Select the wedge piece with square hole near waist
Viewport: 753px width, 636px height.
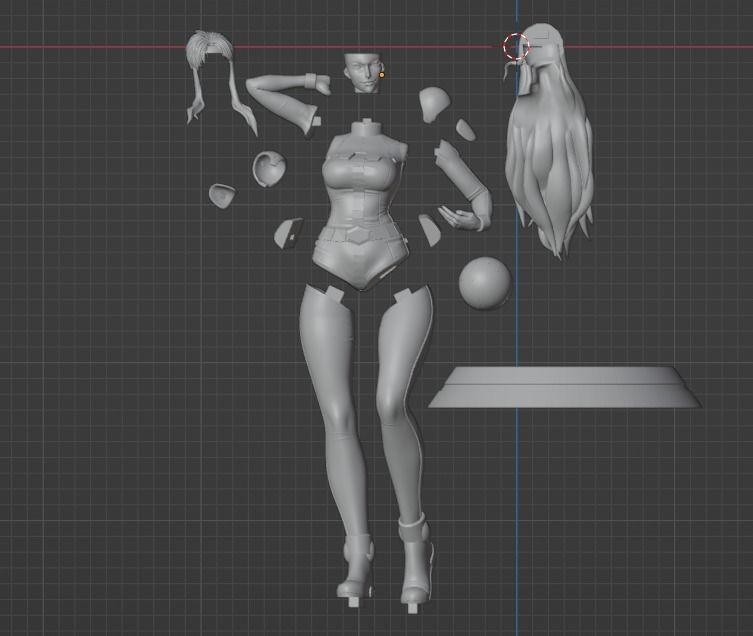click(289, 232)
